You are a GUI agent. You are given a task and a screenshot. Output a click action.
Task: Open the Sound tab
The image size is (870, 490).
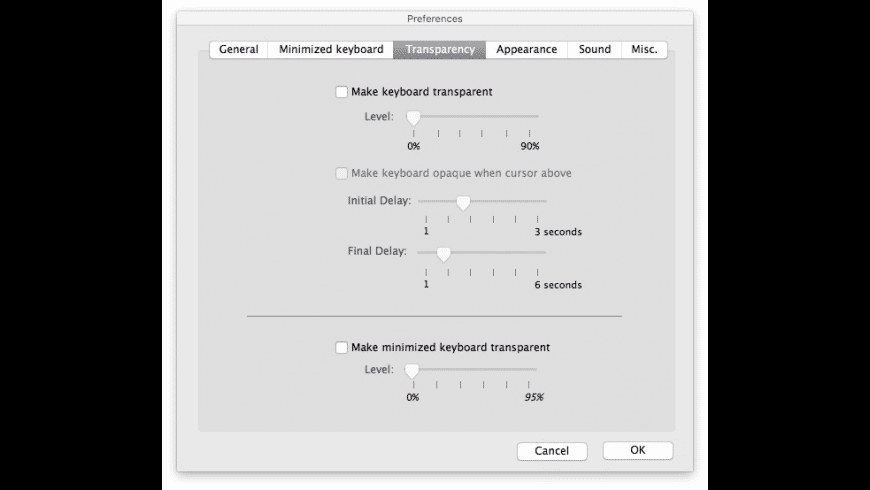pos(594,50)
